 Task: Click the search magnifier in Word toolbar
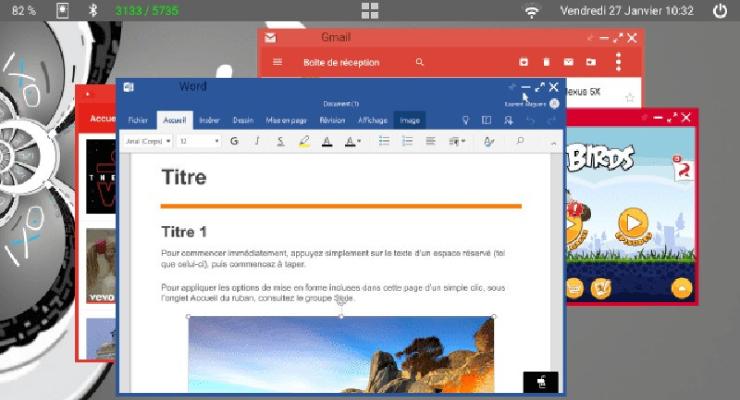520,141
